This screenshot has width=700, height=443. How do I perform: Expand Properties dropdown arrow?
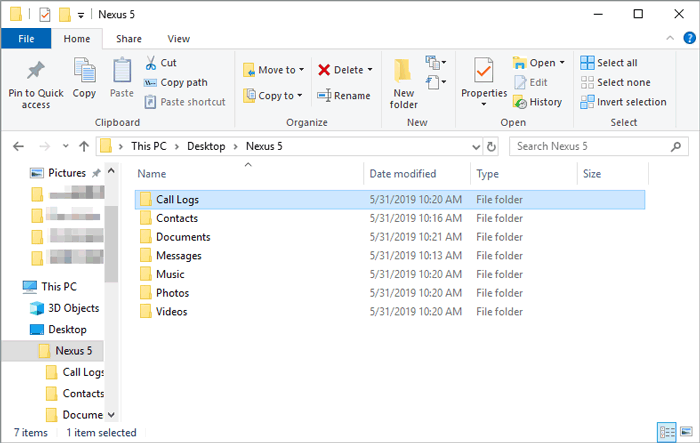(x=484, y=104)
